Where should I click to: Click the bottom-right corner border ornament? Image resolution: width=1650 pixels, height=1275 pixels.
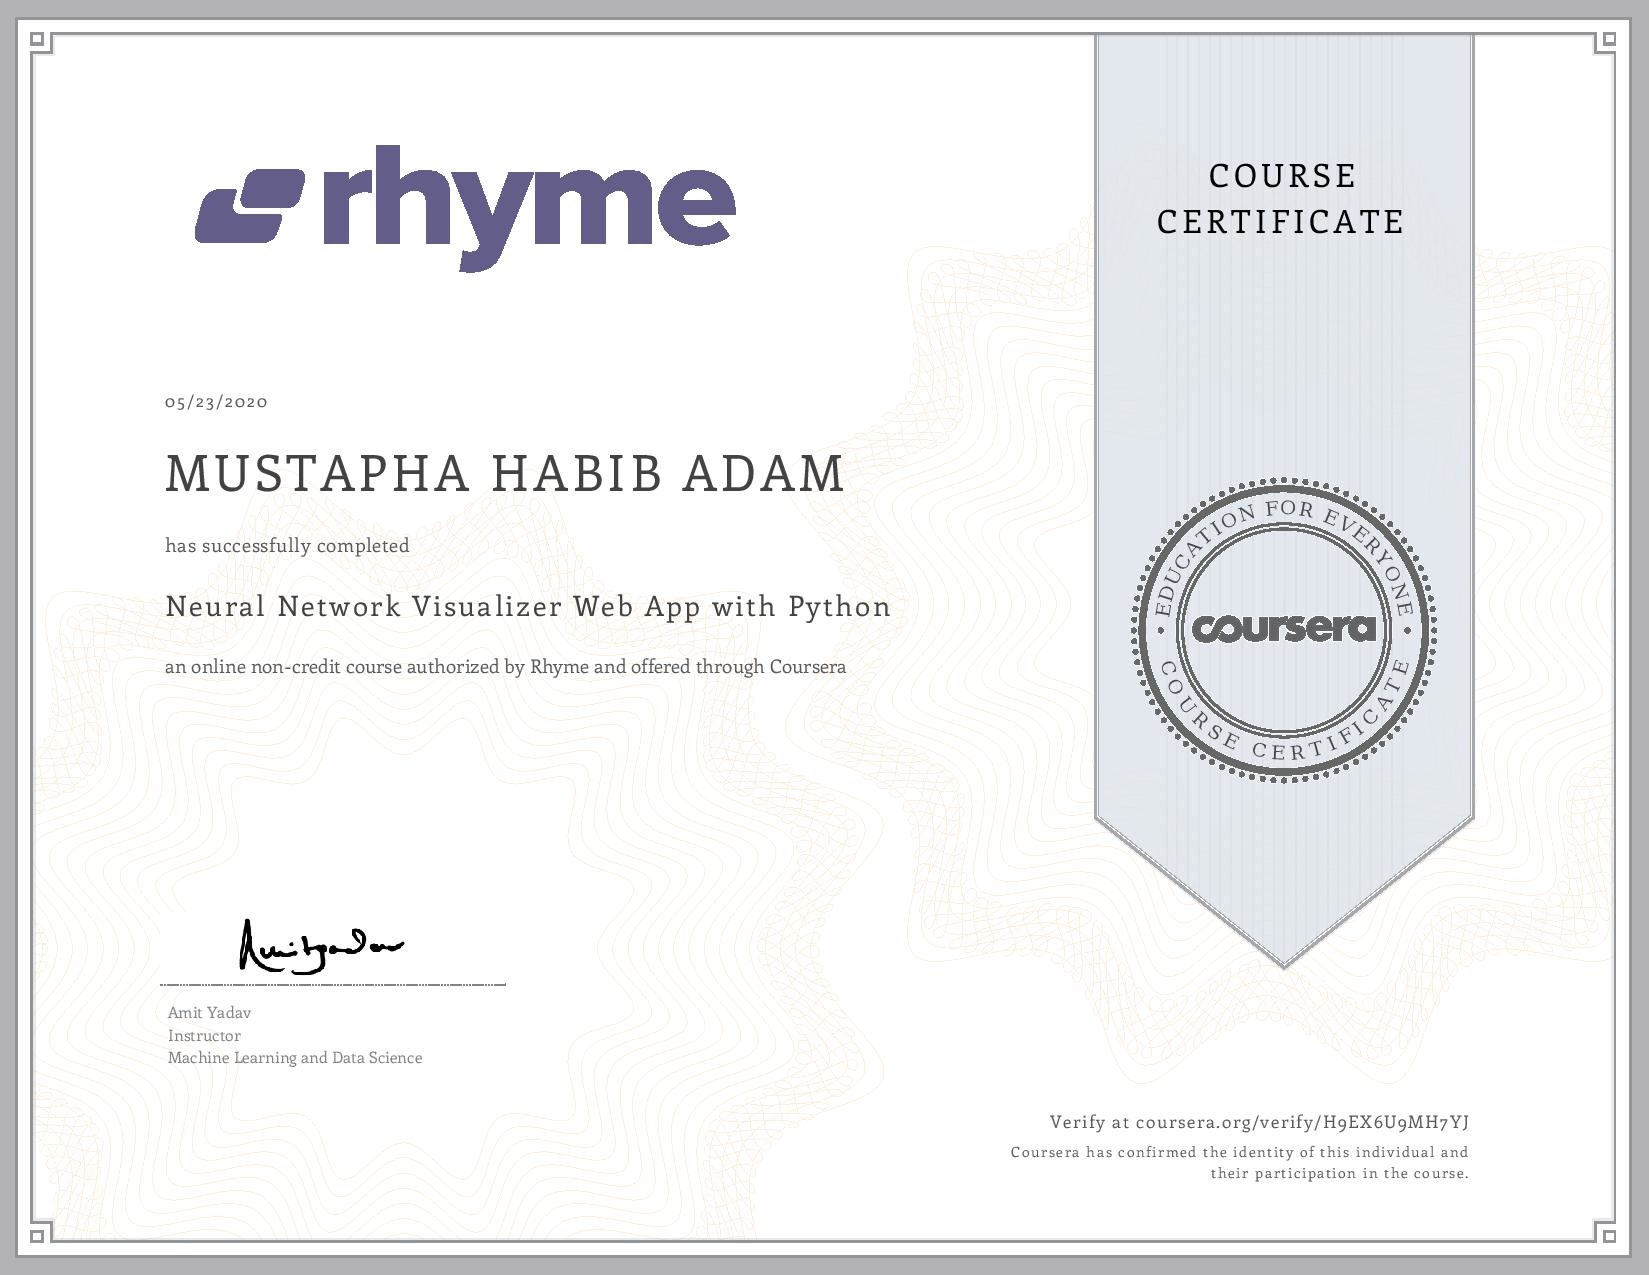1607,1233
